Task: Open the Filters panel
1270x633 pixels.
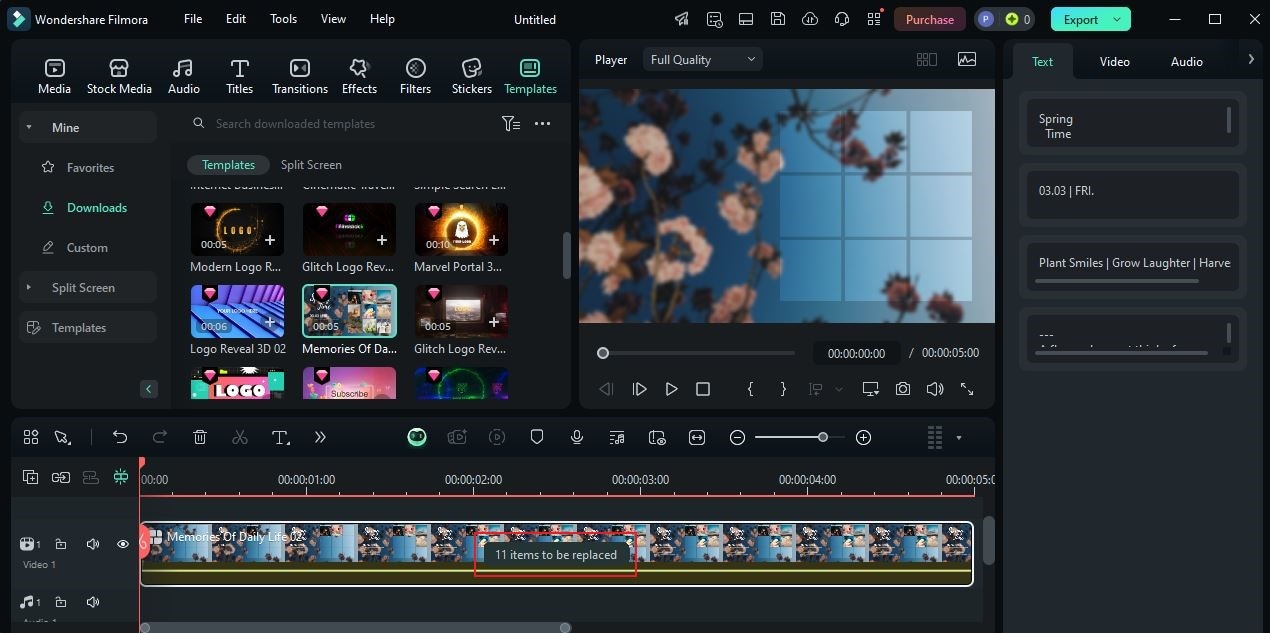Action: click(415, 76)
